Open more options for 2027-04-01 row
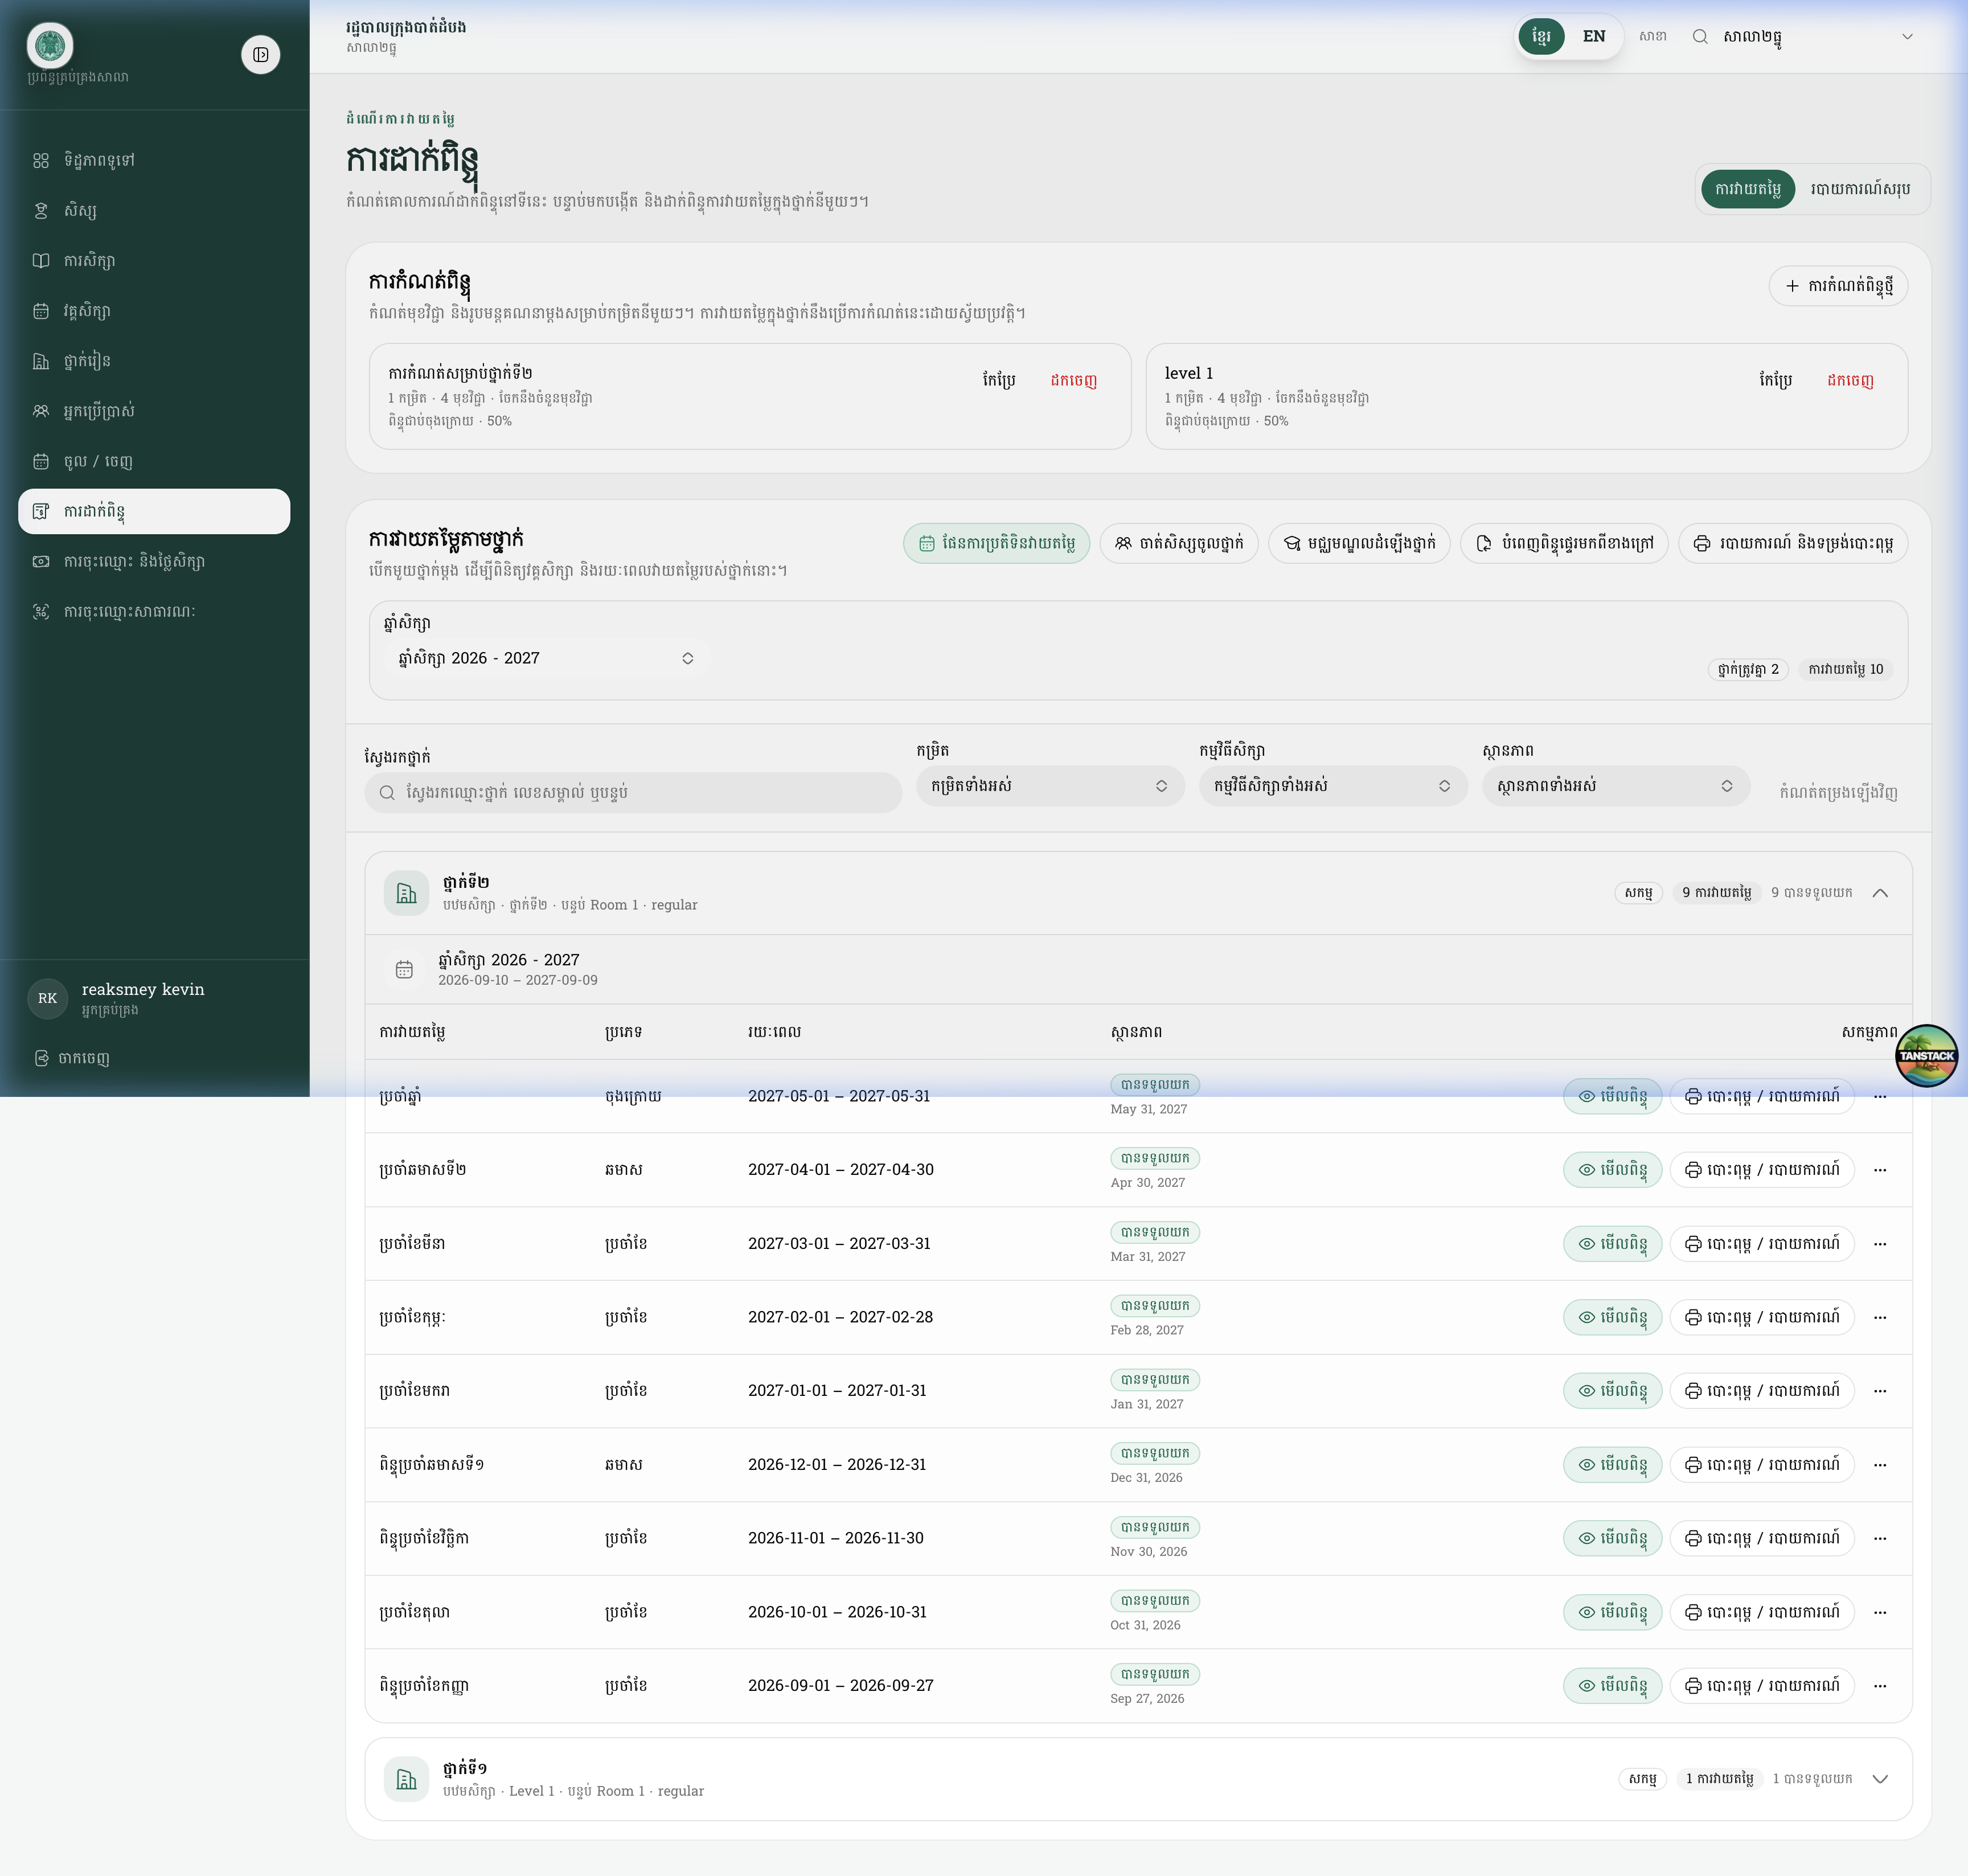 [1880, 1169]
